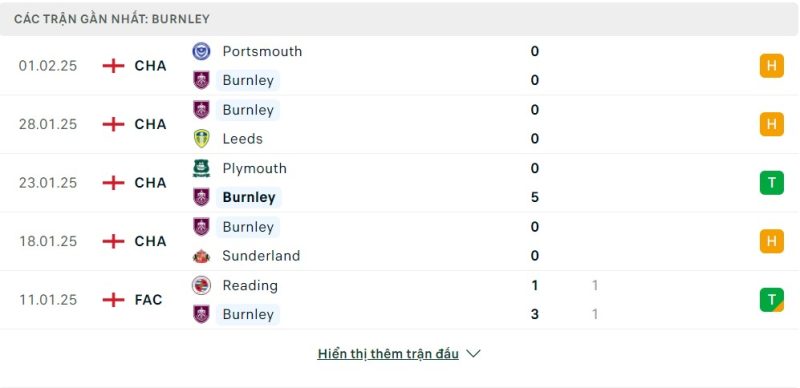Select the bold Burnley name in Plymouth match

249,197
